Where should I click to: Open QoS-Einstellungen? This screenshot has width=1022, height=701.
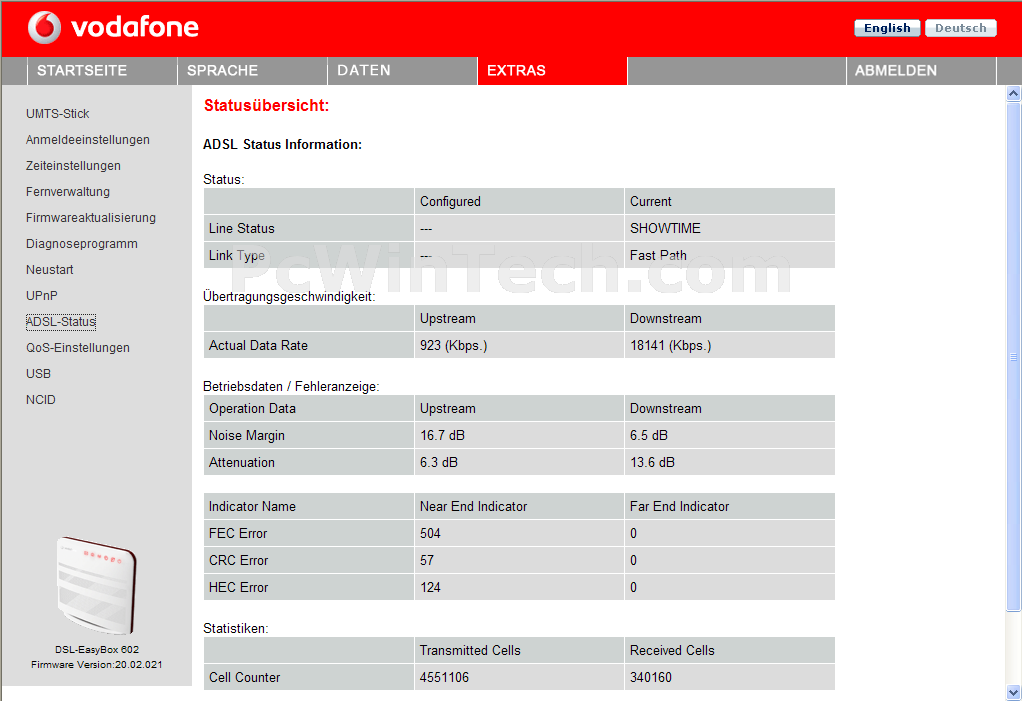(78, 348)
